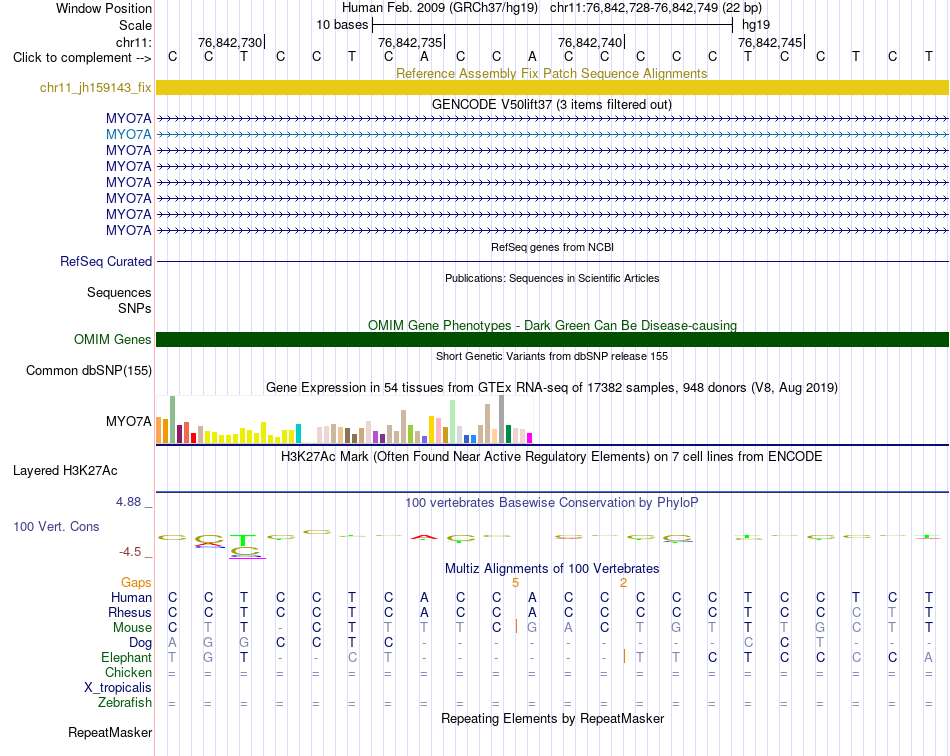Click the tall gray GTEx expression bar
Viewport: 950px width, 756px height.
click(x=501, y=419)
